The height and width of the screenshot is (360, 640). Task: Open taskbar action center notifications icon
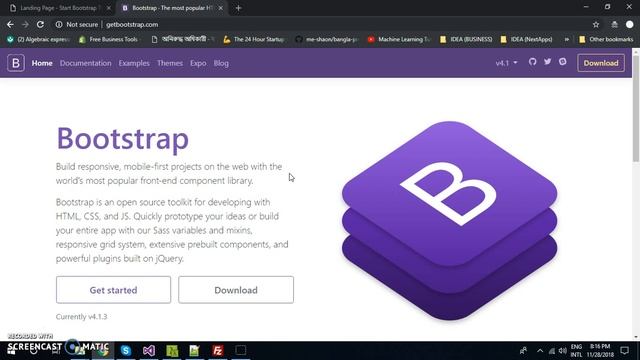624,351
